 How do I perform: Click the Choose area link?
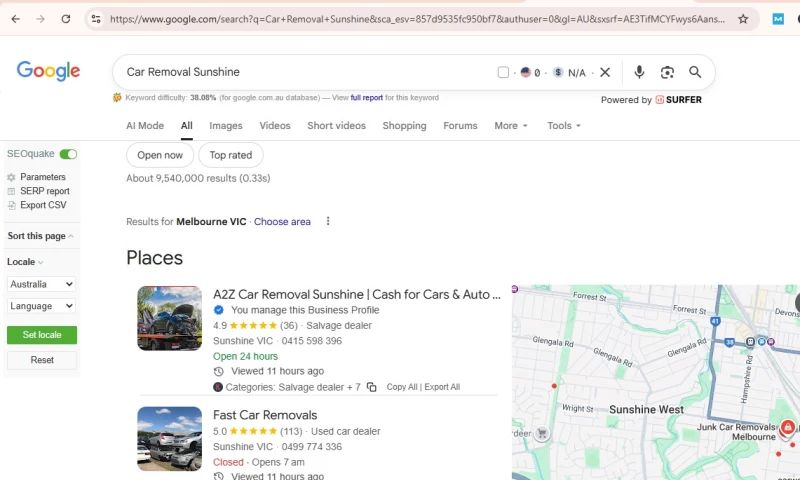click(282, 222)
